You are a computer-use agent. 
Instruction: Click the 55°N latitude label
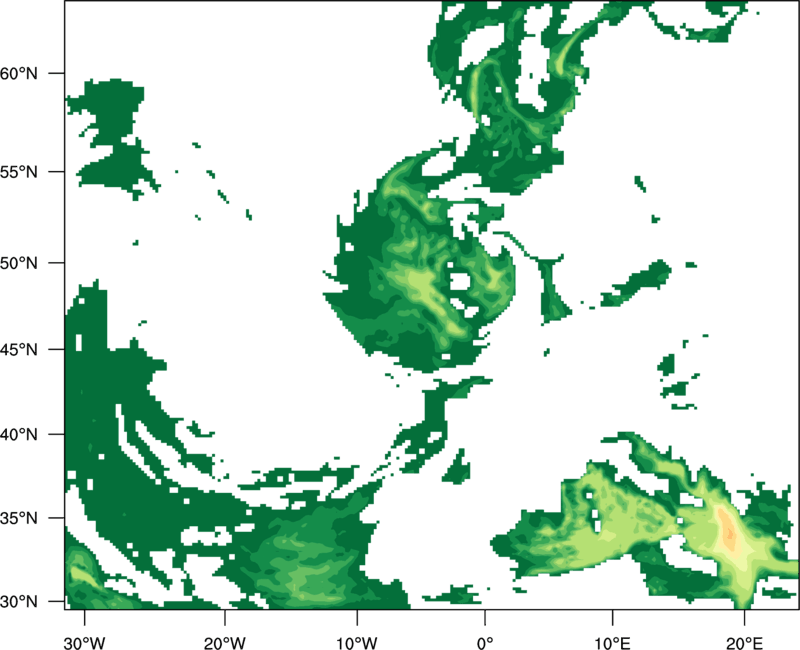(x=19, y=172)
